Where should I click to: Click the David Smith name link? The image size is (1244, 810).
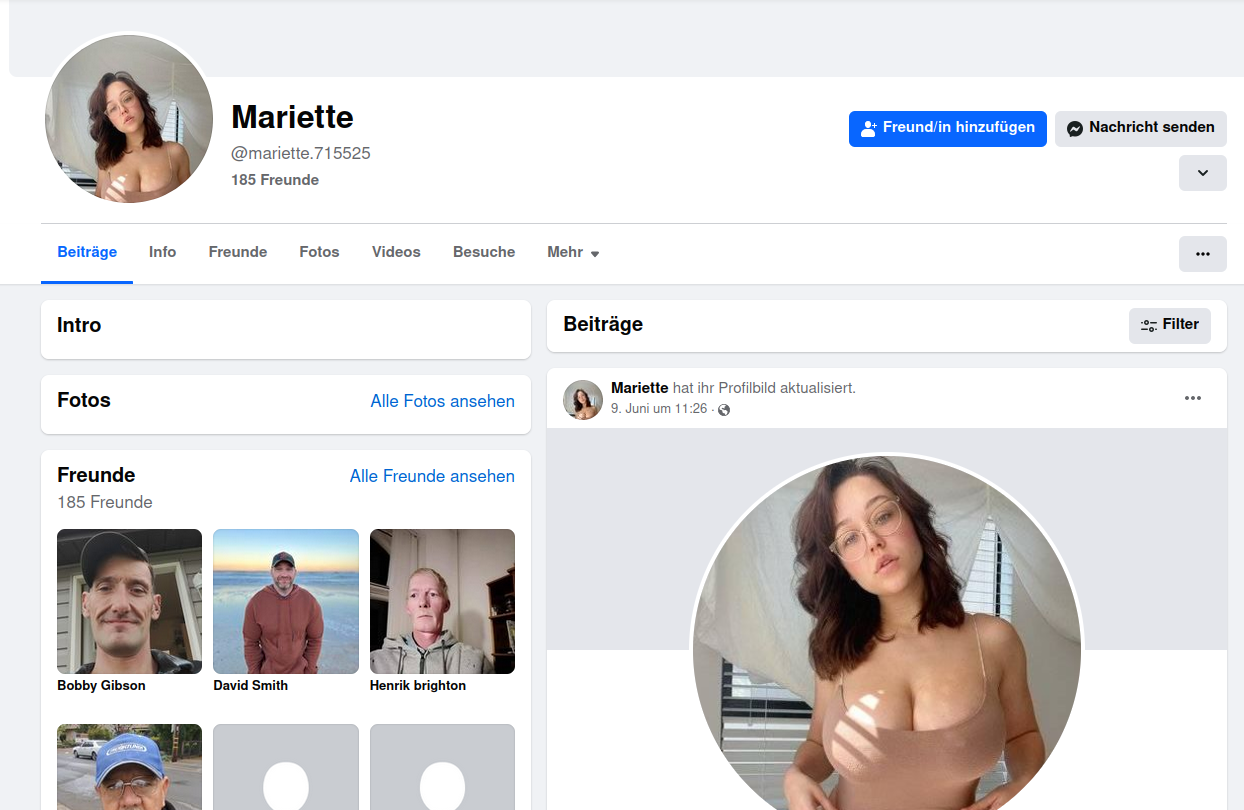(250, 686)
